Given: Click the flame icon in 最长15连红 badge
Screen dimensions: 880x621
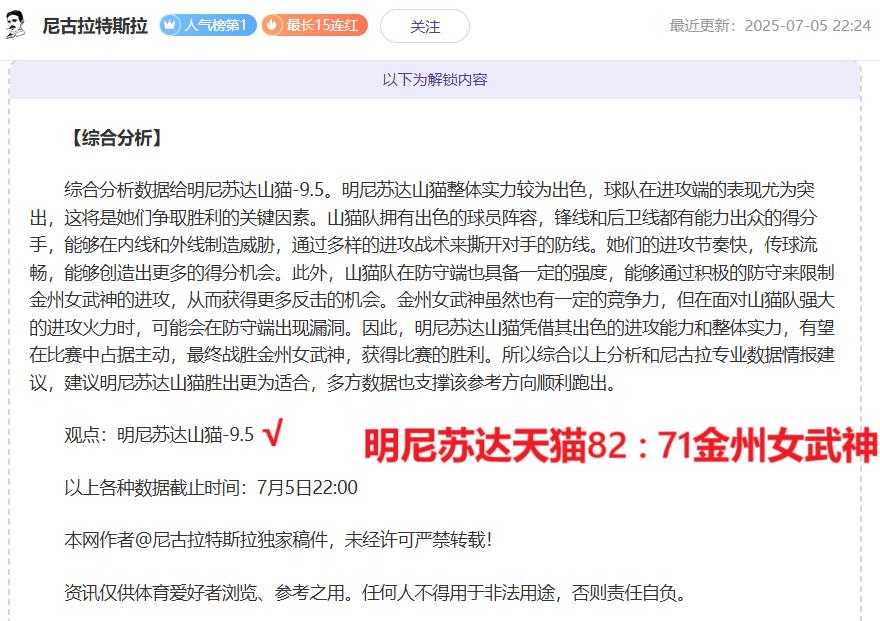Looking at the screenshot, I should coord(272,25).
